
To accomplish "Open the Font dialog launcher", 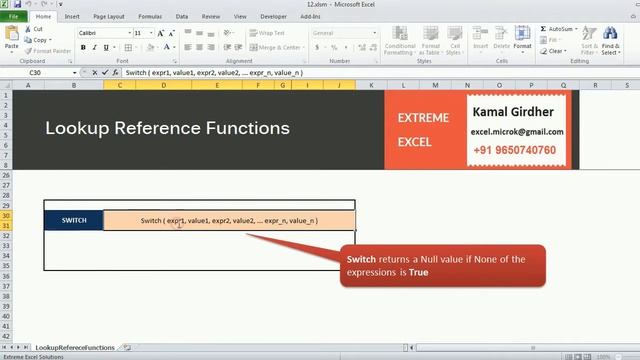I will click(x=175, y=61).
